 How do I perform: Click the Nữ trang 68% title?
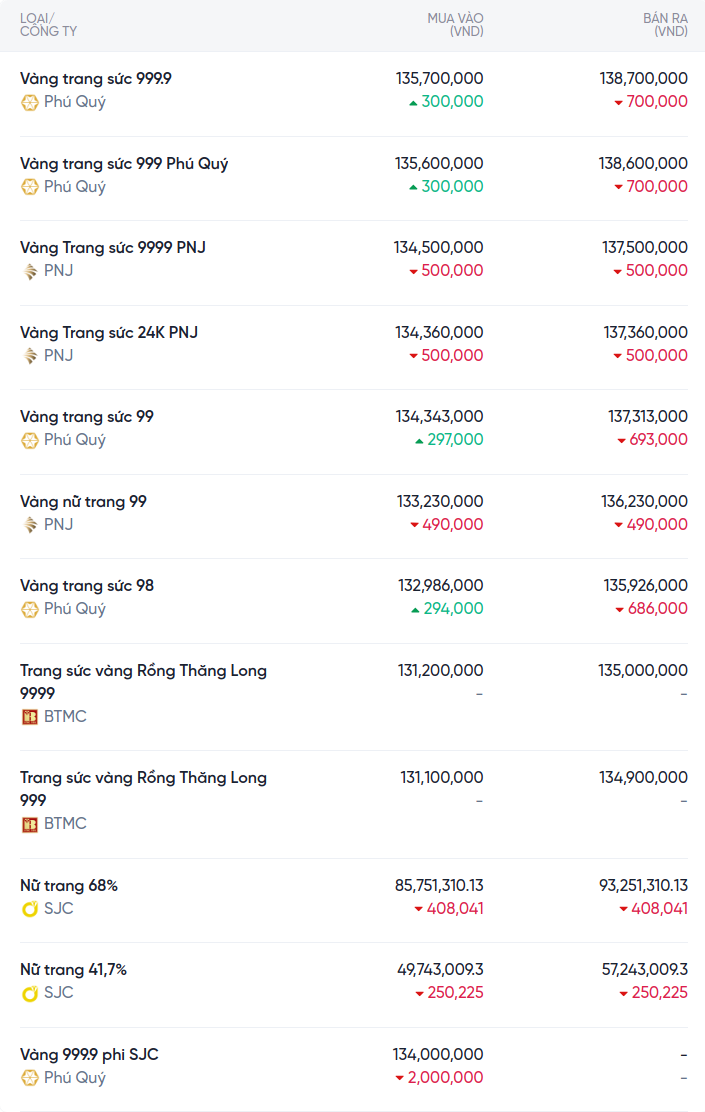pyautogui.click(x=69, y=885)
